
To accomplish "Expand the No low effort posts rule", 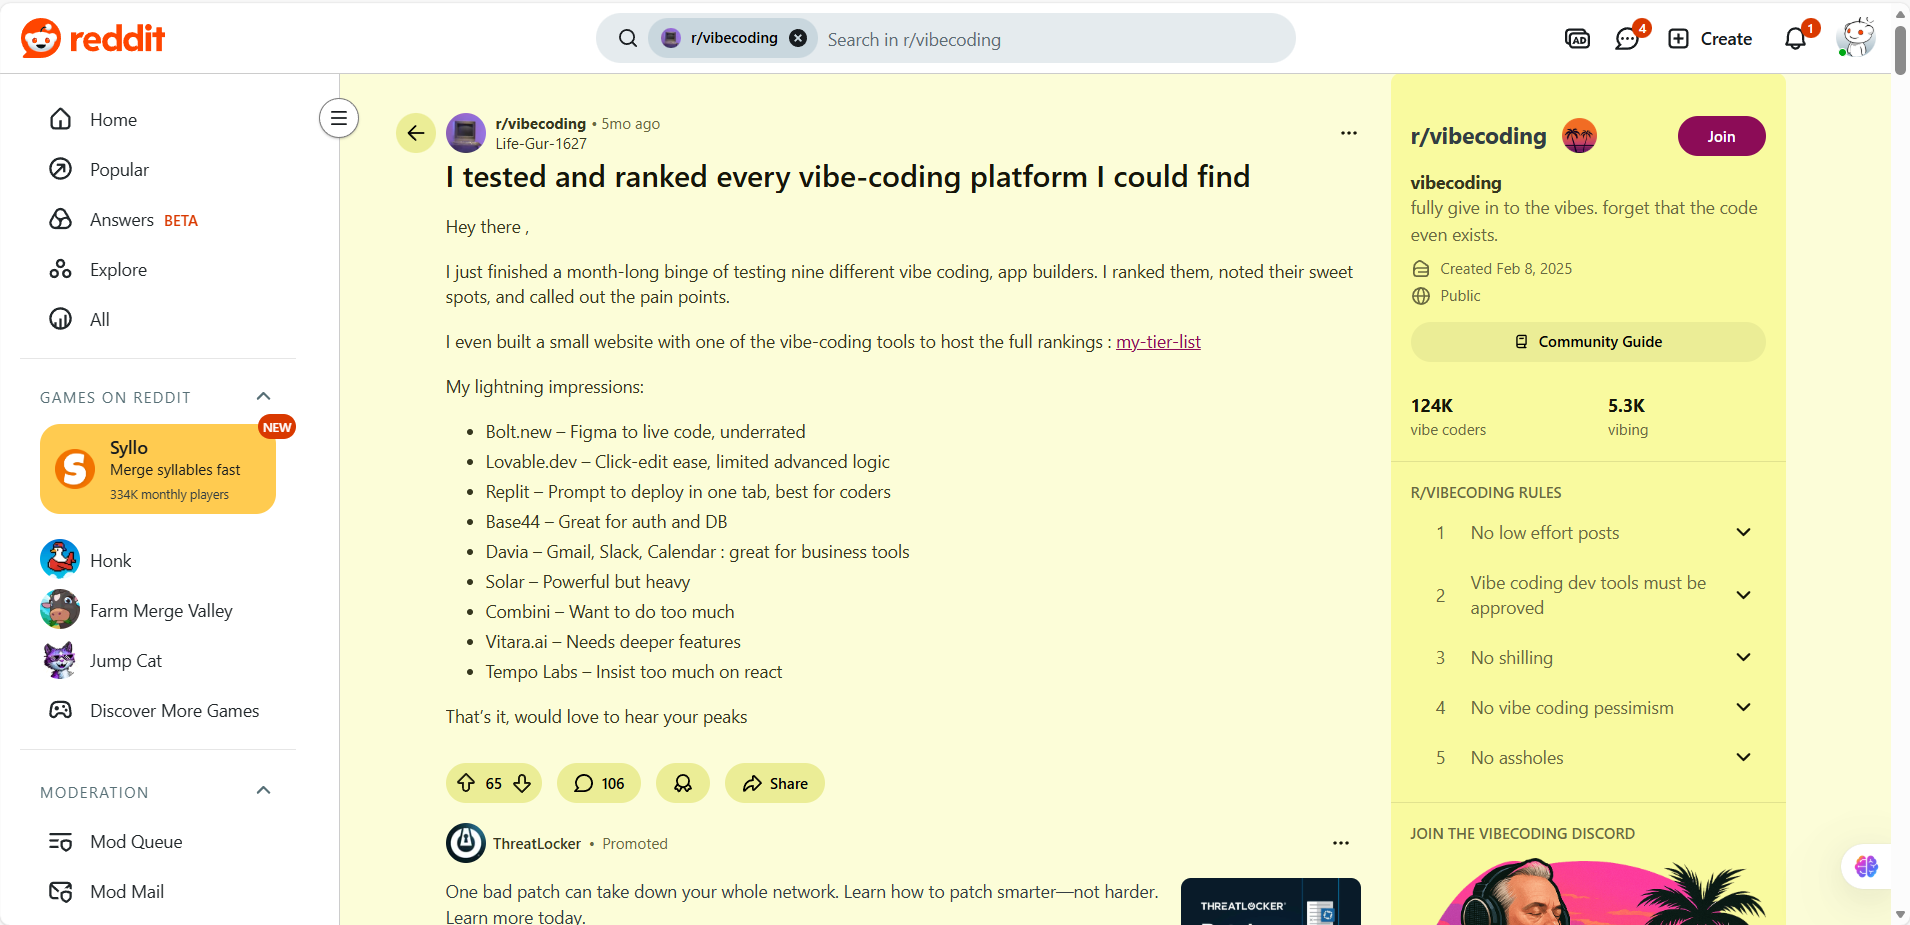I will click(1743, 533).
